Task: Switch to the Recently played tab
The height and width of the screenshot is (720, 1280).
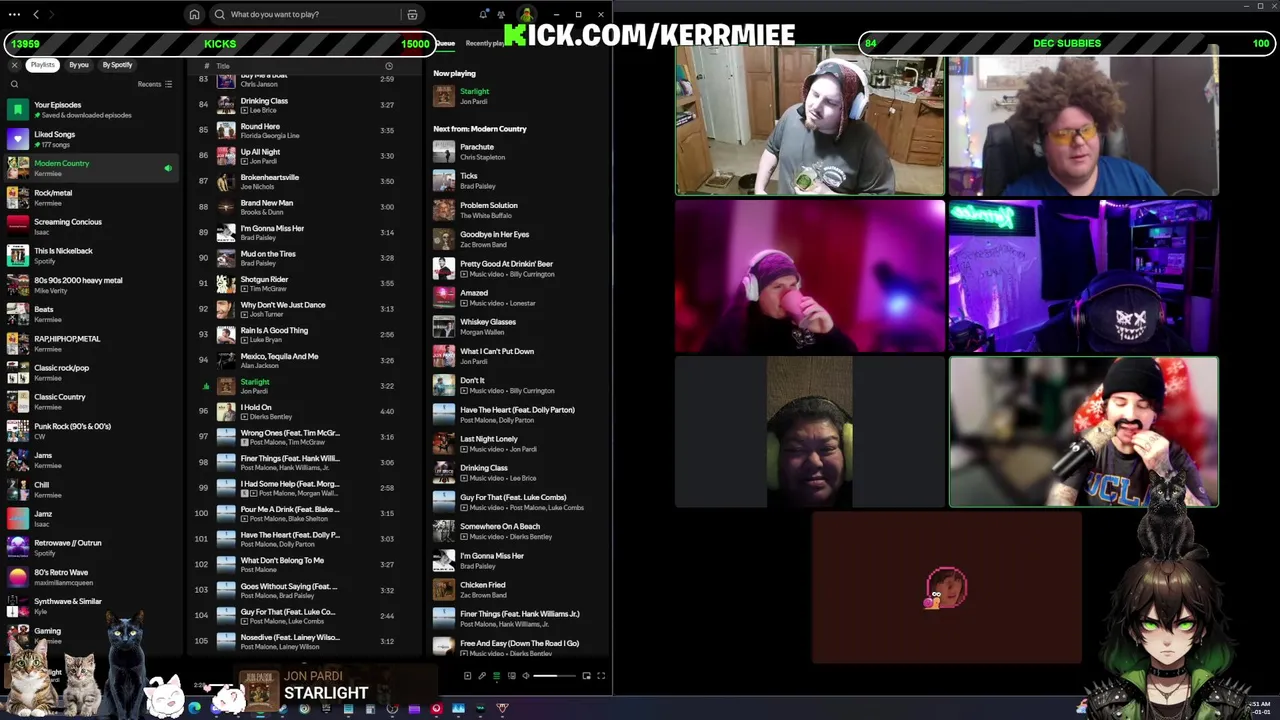Action: pyautogui.click(x=486, y=43)
